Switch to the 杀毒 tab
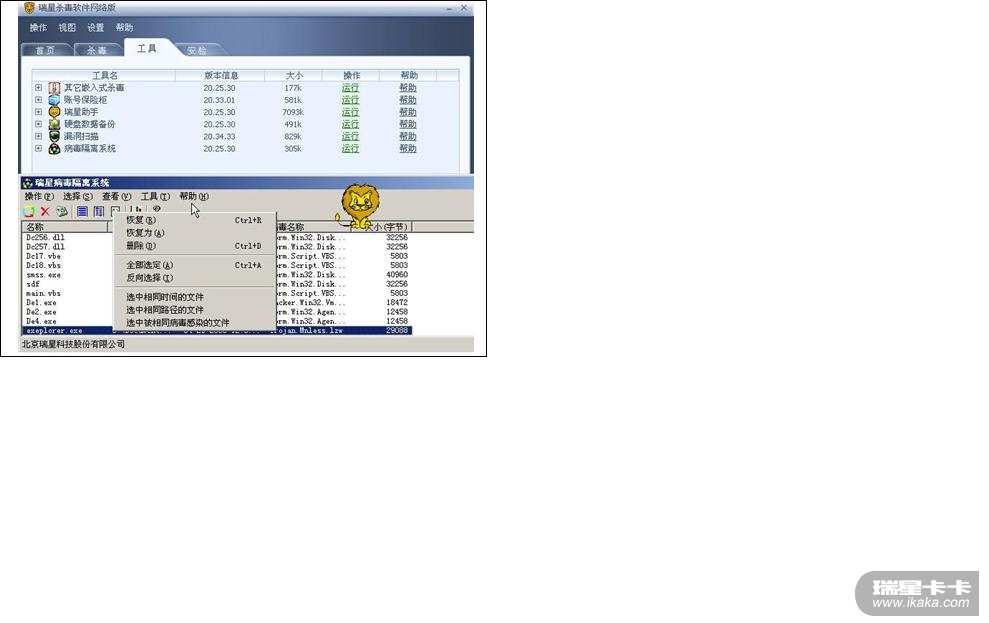This screenshot has width=989, height=623. (x=97, y=50)
